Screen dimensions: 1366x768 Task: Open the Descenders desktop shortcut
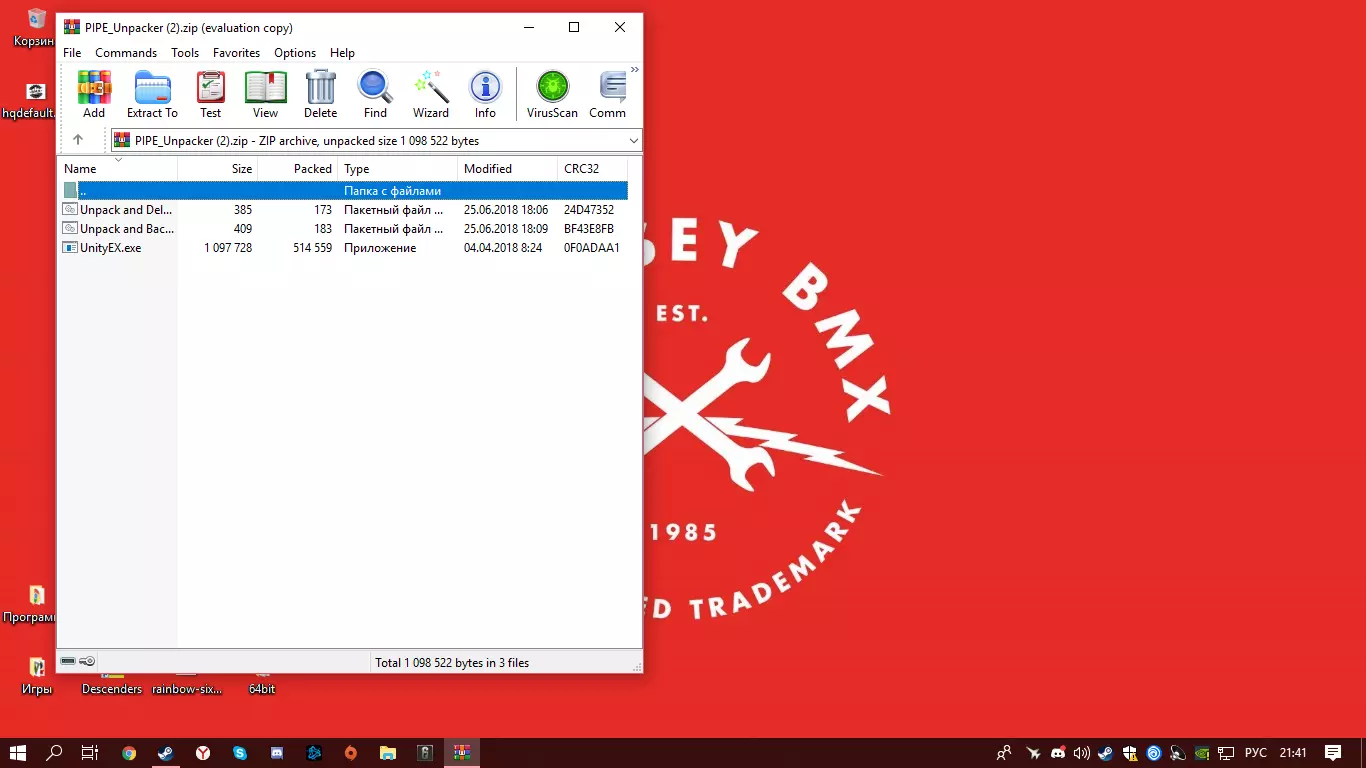pos(112,686)
